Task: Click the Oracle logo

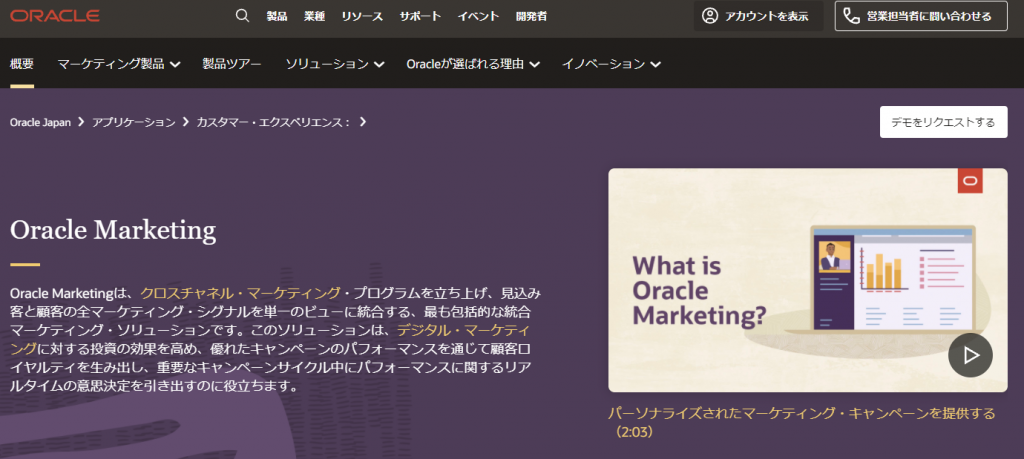Action: (55, 16)
